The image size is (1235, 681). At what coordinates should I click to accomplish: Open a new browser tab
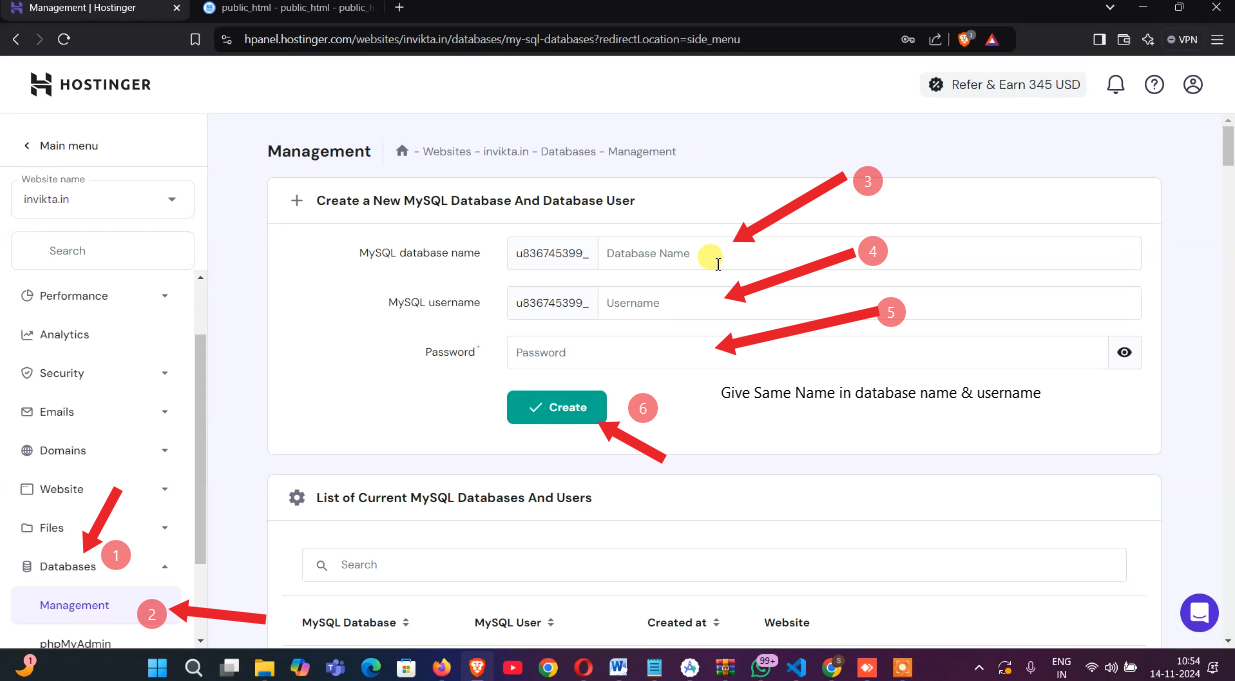pyautogui.click(x=399, y=7)
